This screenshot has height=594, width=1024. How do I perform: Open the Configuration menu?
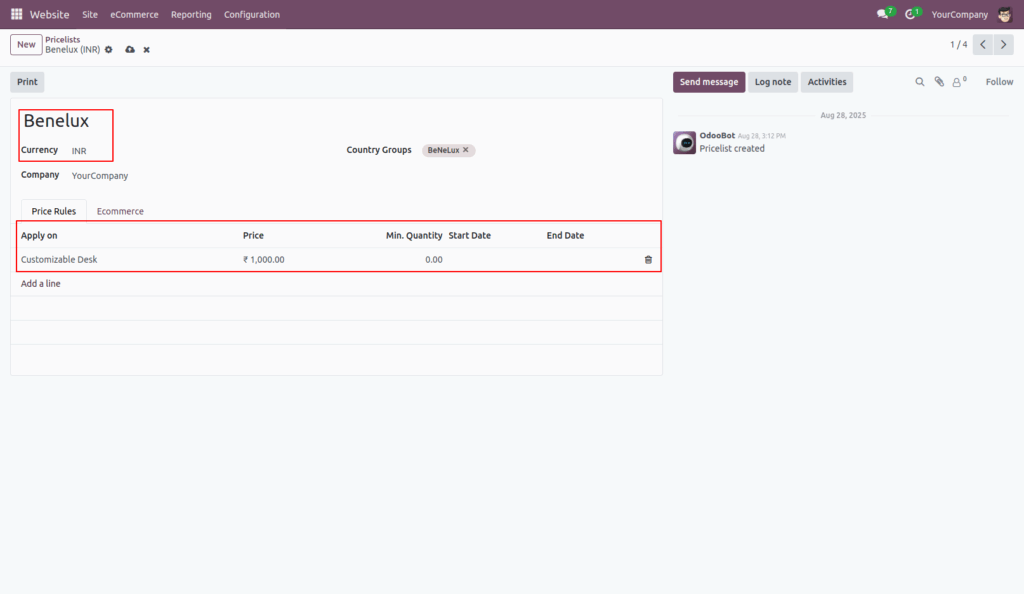pyautogui.click(x=251, y=14)
